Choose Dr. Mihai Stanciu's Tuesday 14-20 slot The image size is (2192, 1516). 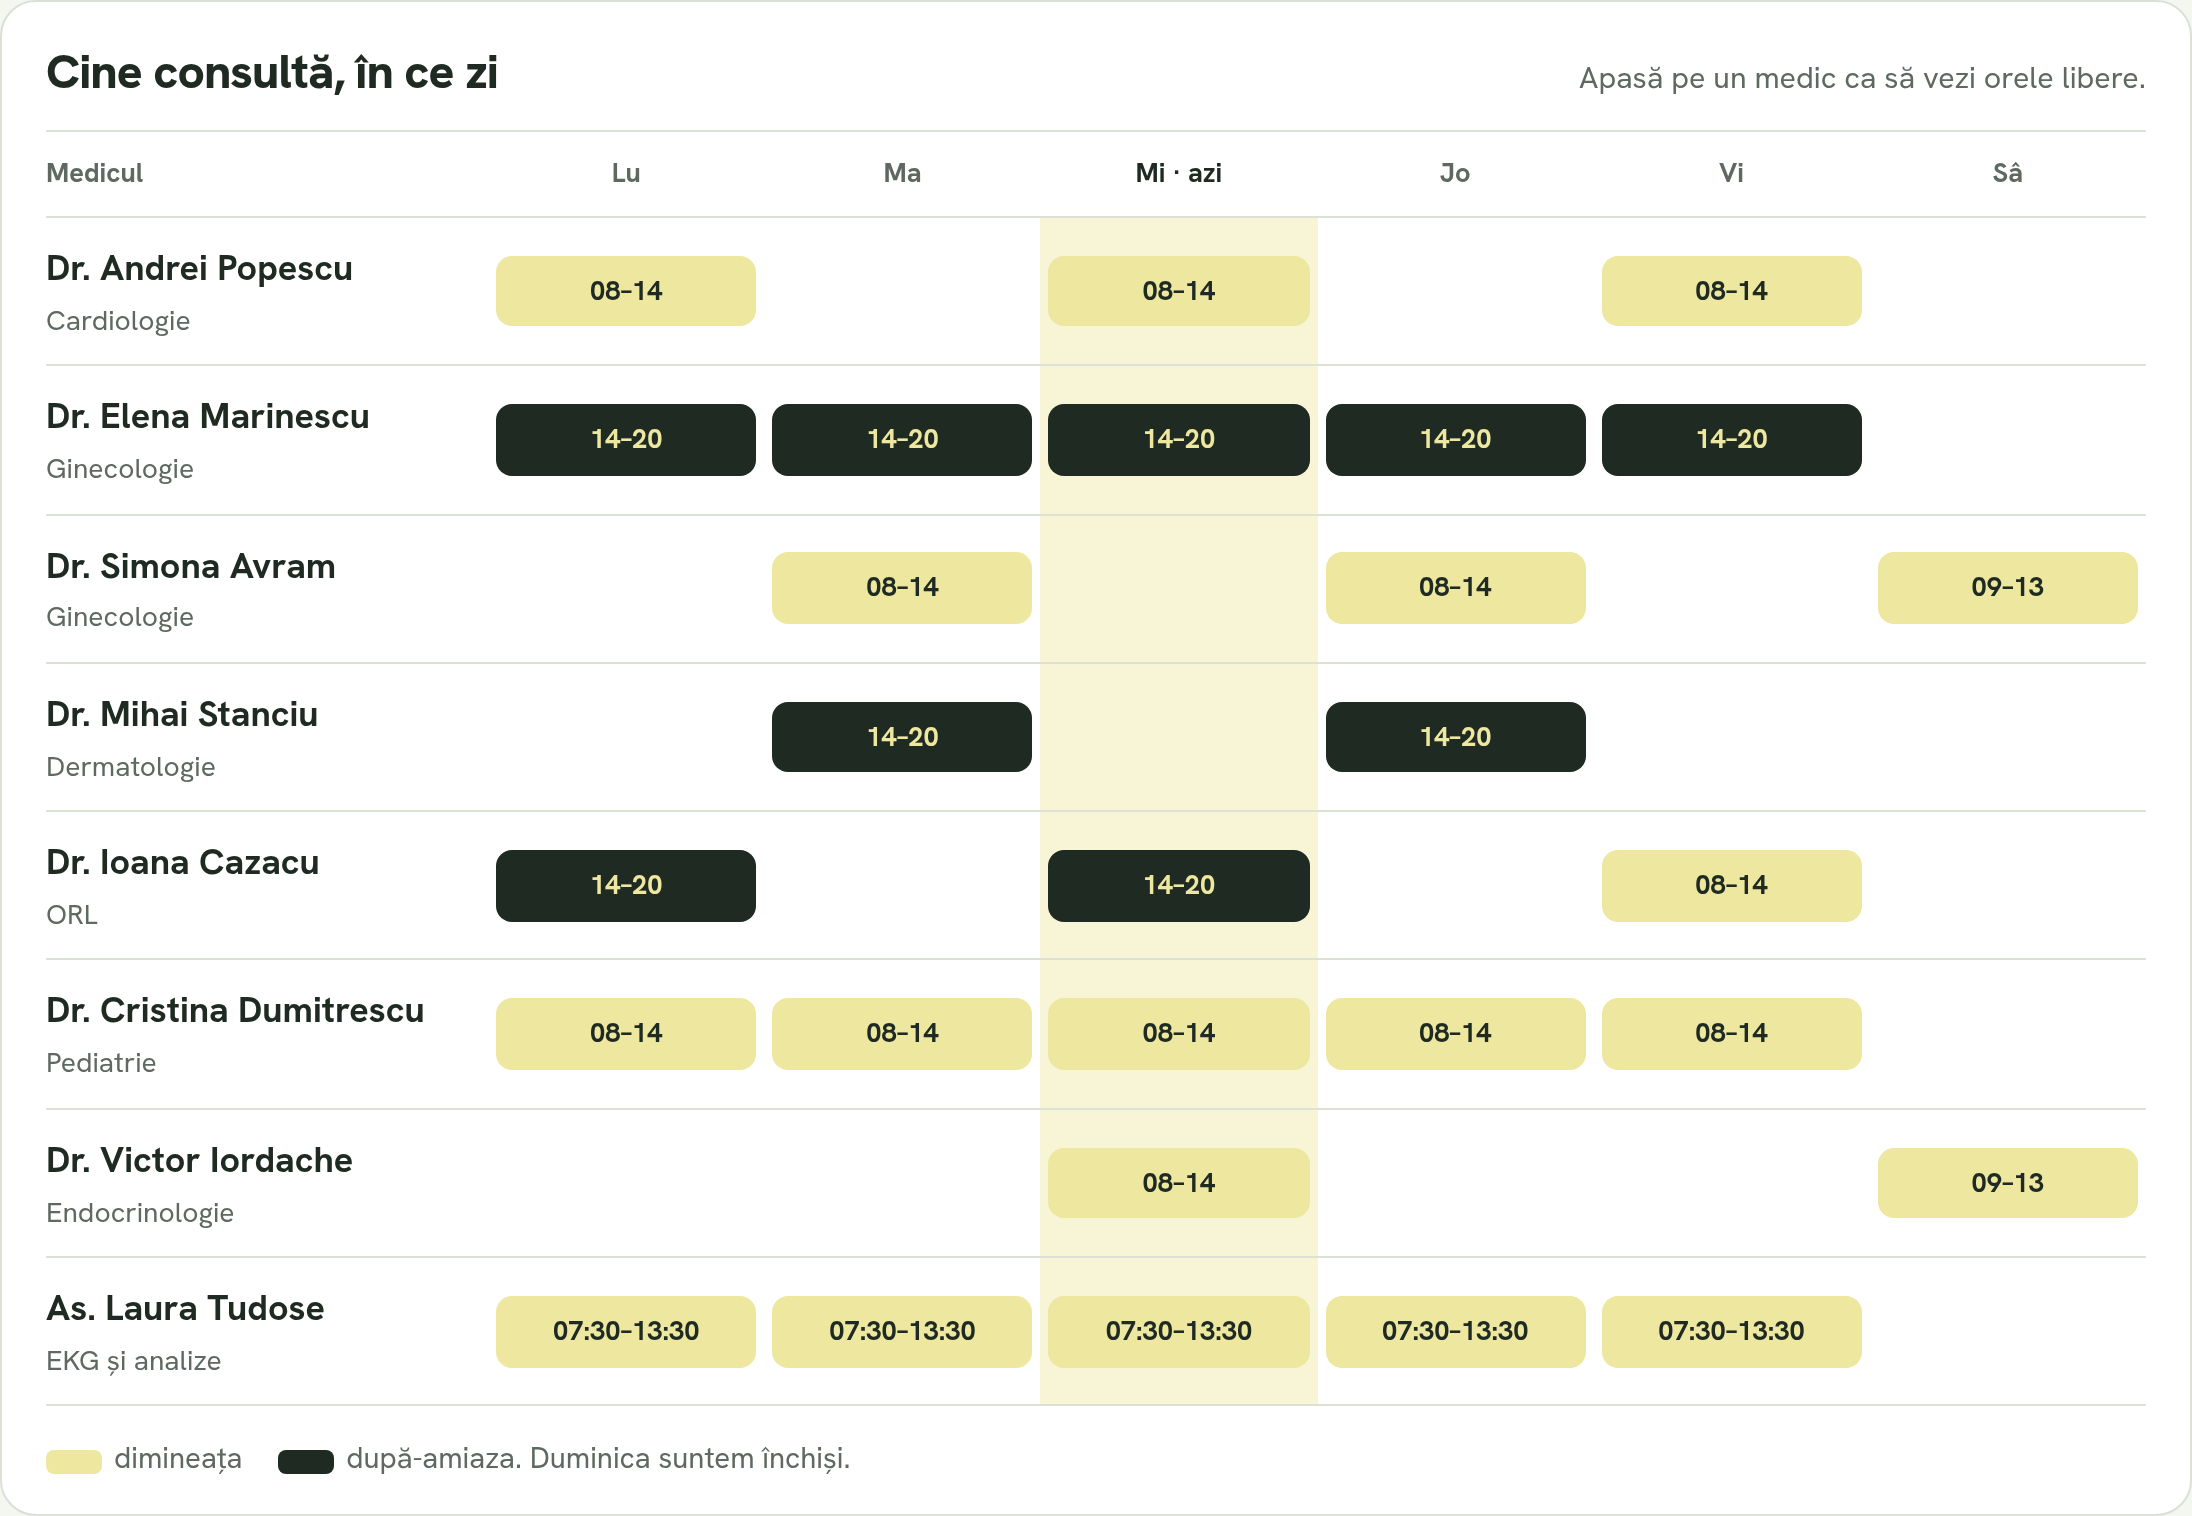[x=901, y=737]
